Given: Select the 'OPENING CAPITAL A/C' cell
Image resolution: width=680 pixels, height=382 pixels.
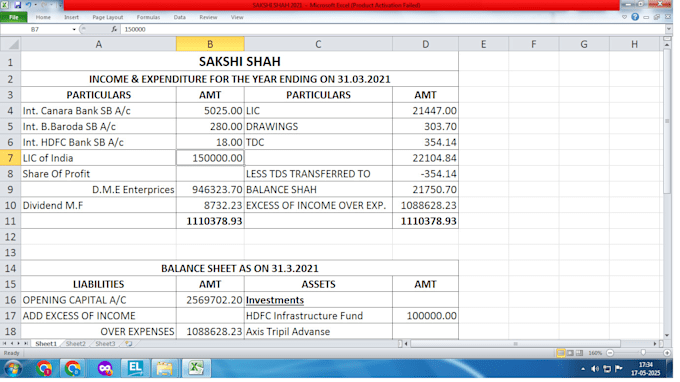Looking at the screenshot, I should [99, 300].
